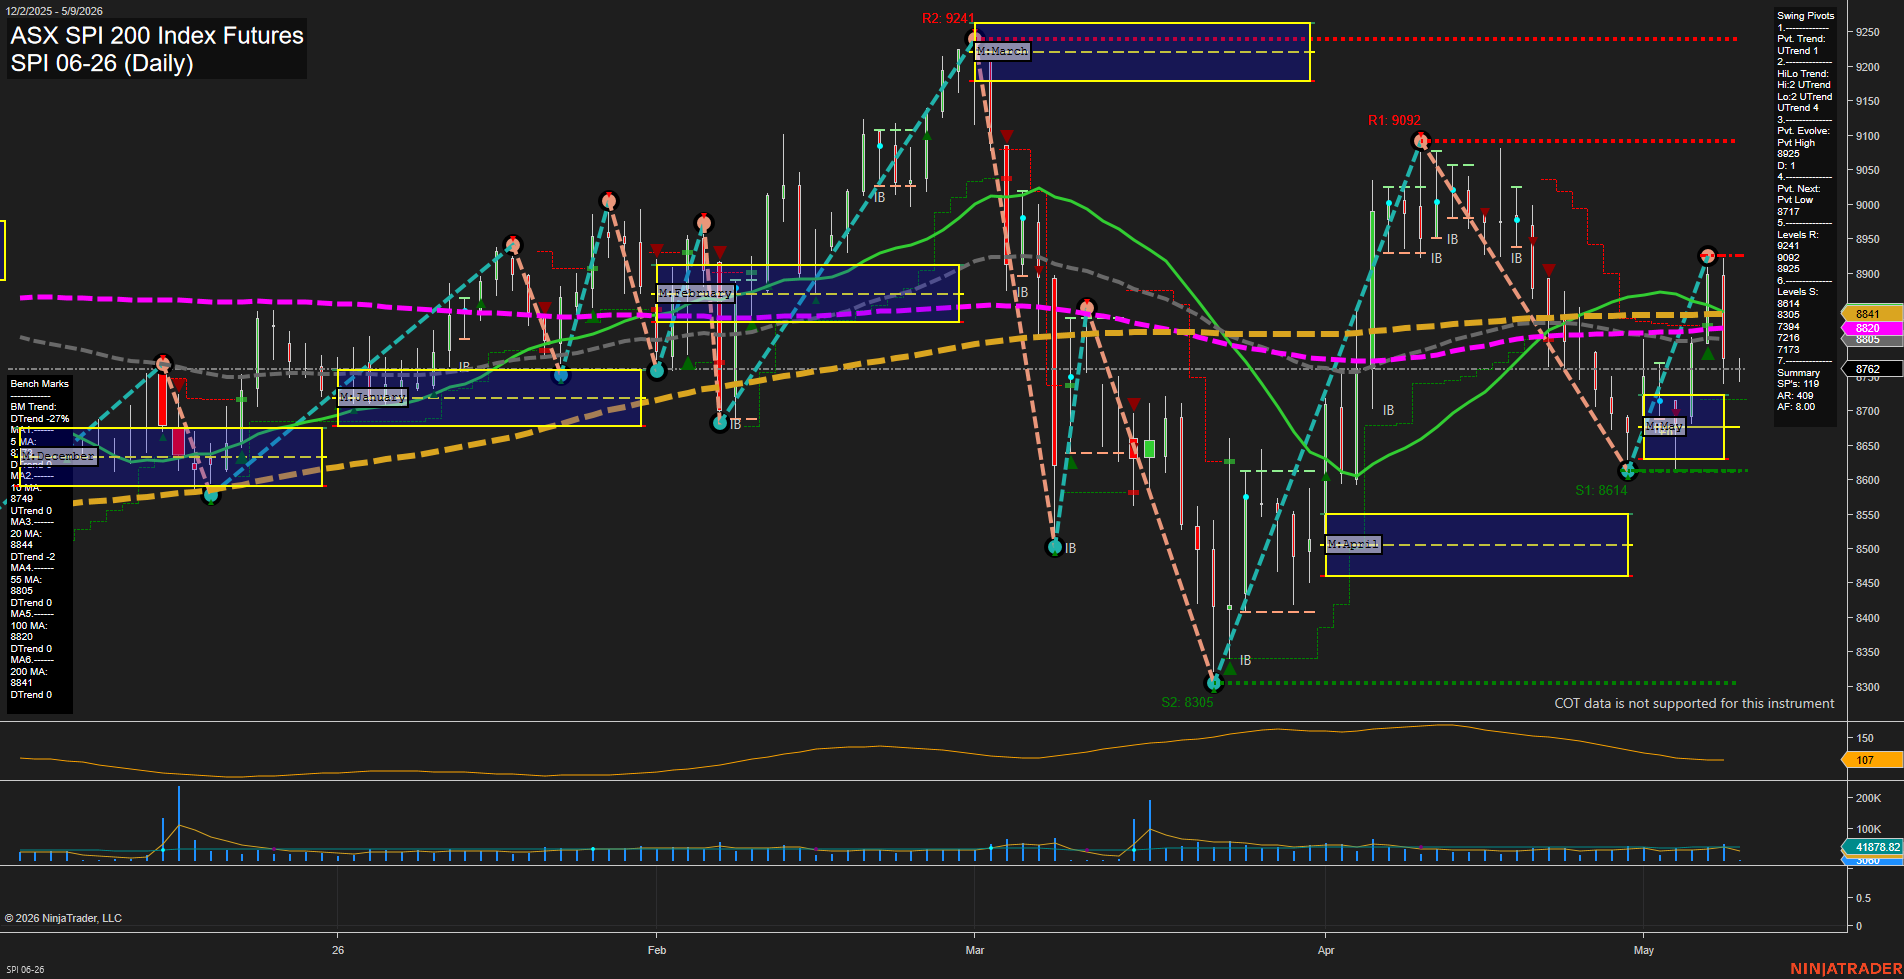The height and width of the screenshot is (979, 1904).
Task: Click the M:December monthly box label
Action: pos(58,456)
